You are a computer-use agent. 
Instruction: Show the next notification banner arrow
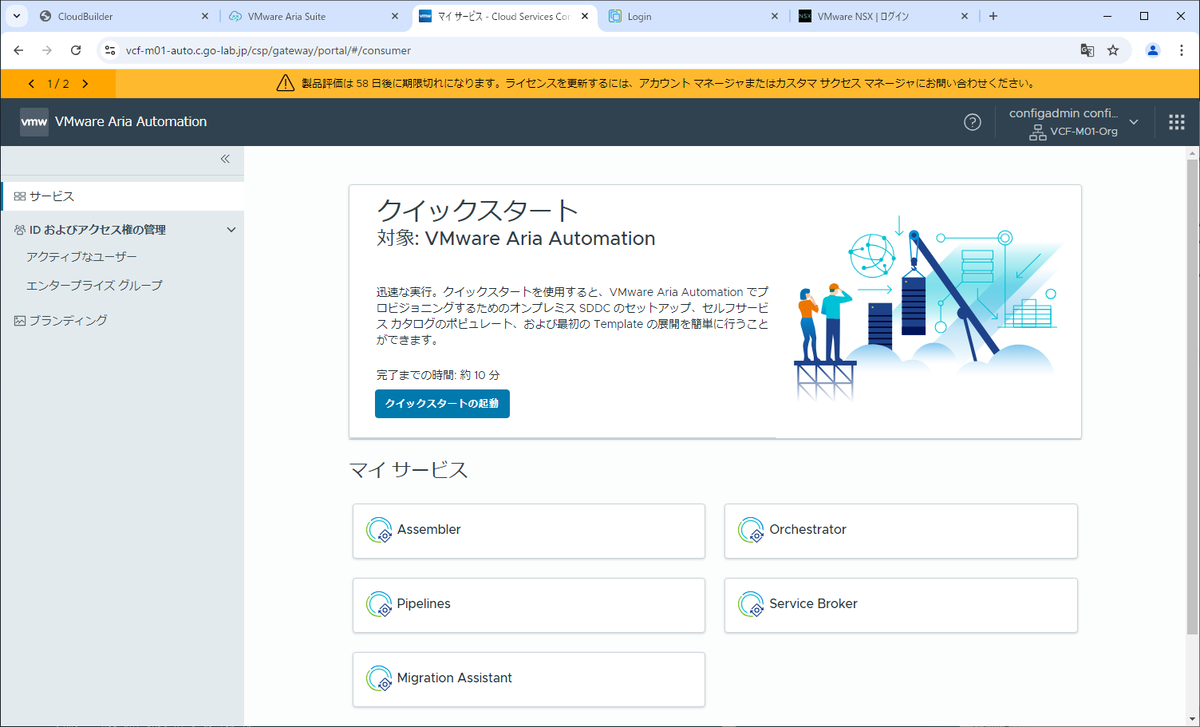click(x=85, y=84)
